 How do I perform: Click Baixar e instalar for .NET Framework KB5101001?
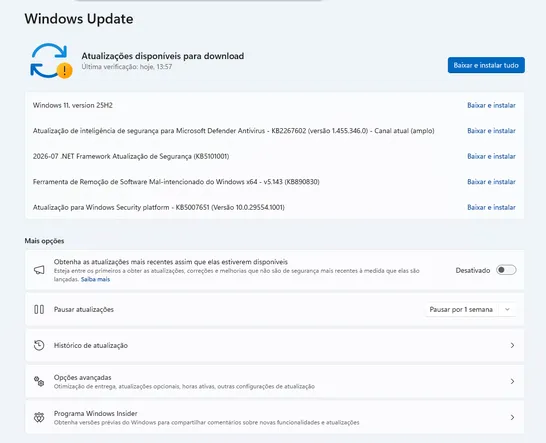(491, 156)
